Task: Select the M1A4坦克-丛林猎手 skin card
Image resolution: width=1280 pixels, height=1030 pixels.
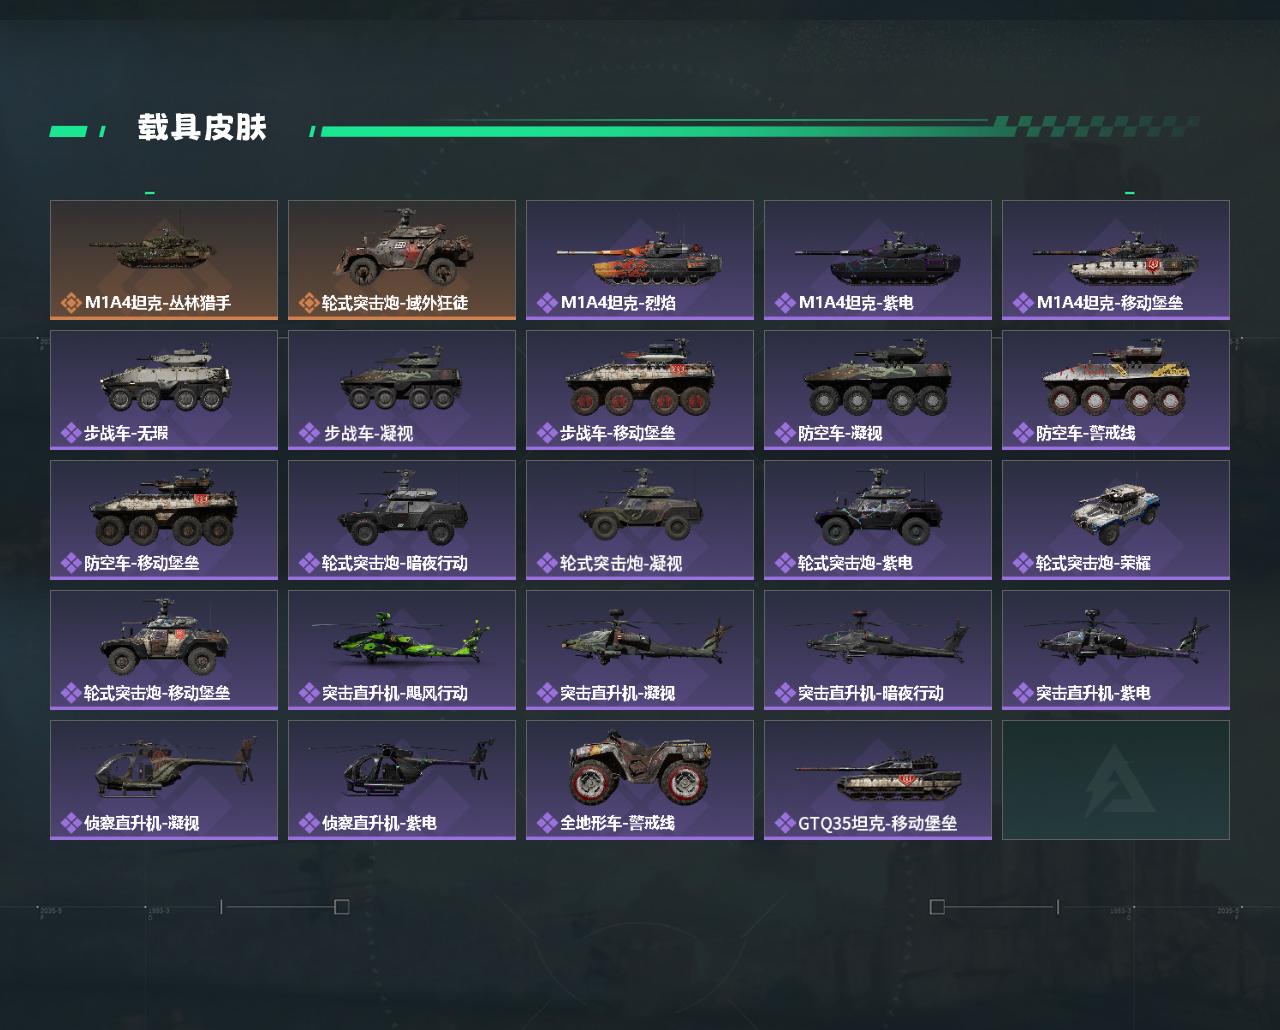Action: [164, 260]
